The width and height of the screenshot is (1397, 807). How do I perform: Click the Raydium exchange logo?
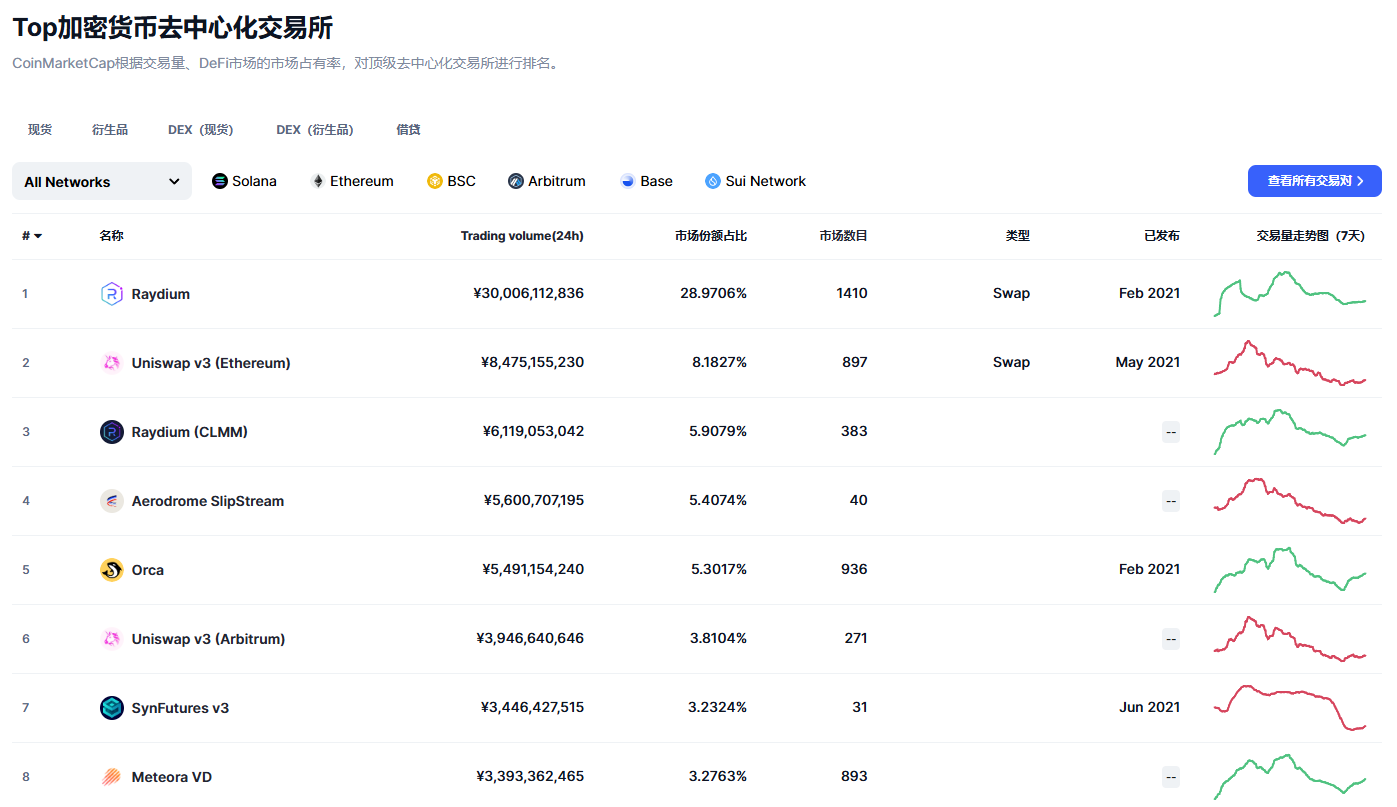point(111,293)
